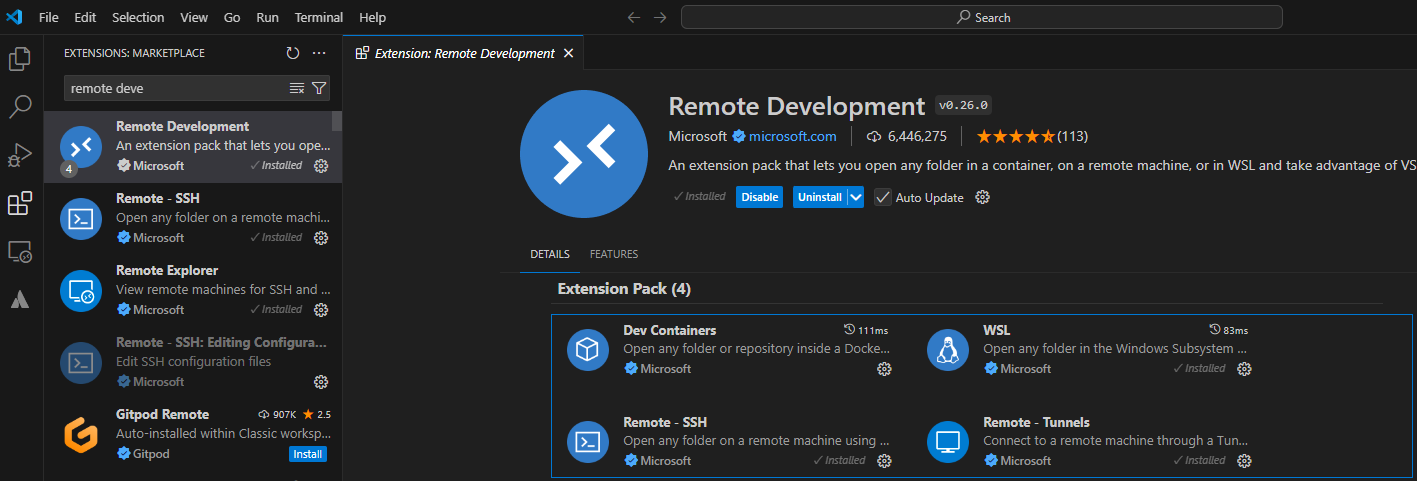The height and width of the screenshot is (481, 1417).
Task: Switch to the DETAILS tab
Action: point(550,254)
